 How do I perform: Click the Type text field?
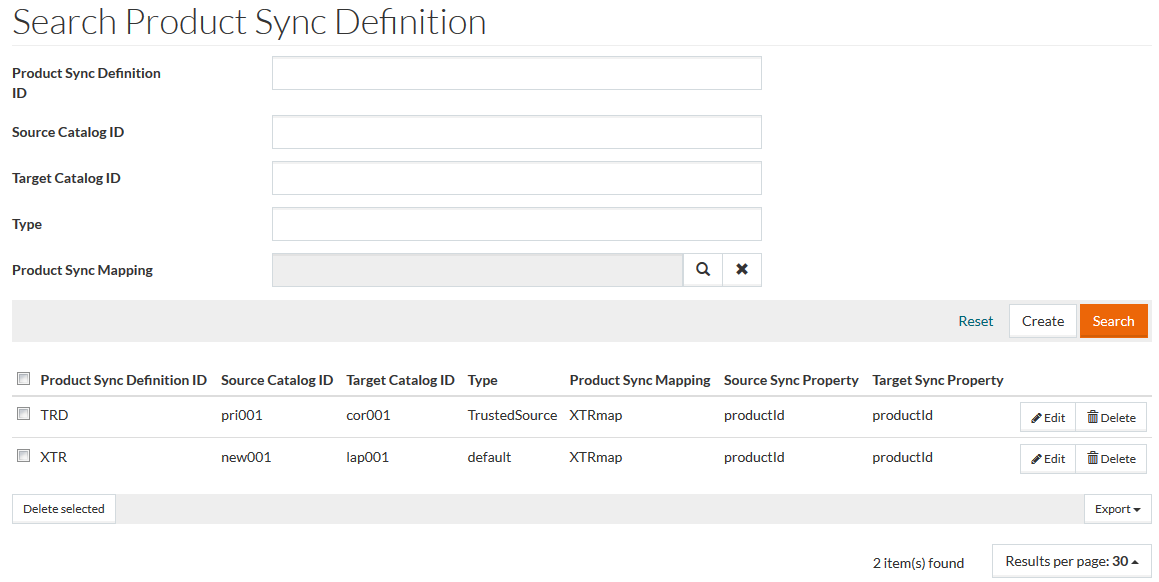click(x=516, y=224)
